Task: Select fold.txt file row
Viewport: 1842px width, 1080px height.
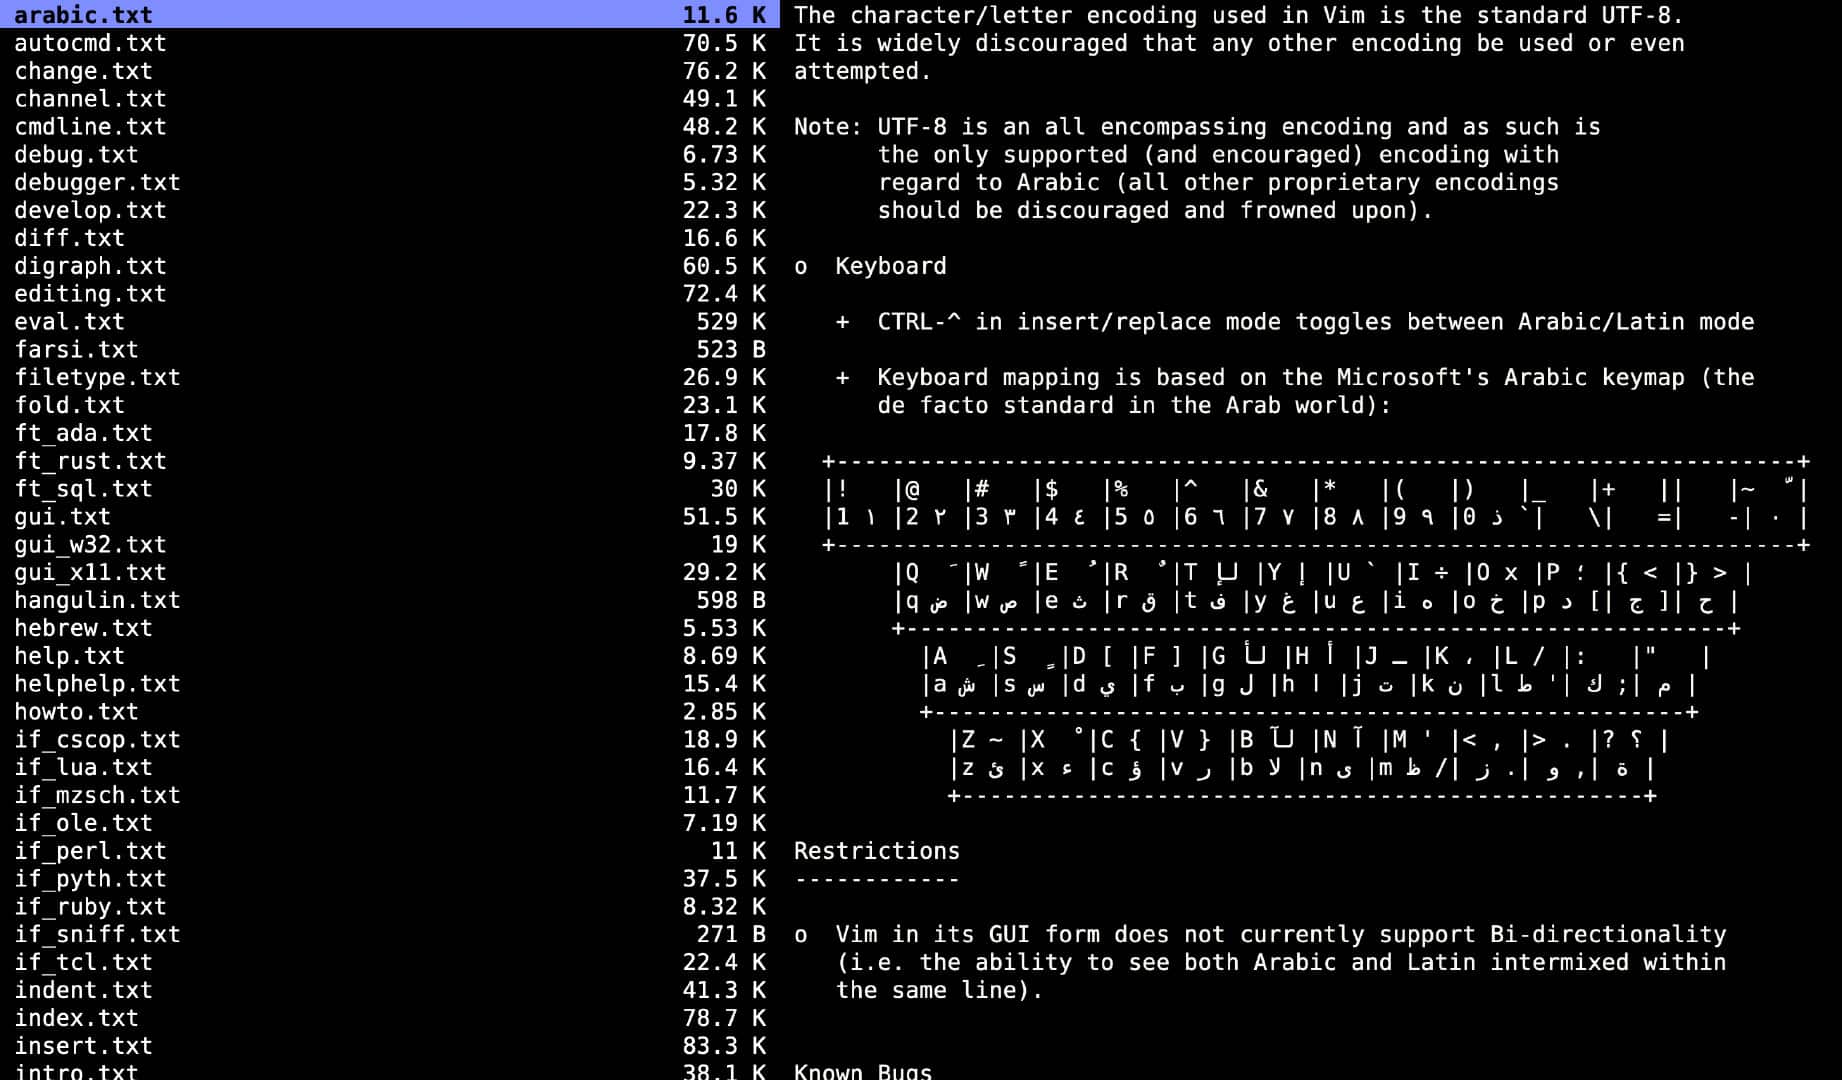Action: 390,405
